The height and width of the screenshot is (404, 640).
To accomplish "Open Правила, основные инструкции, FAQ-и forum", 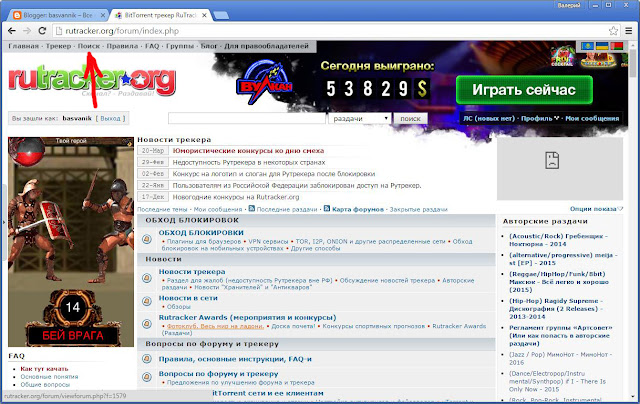I will [235, 359].
